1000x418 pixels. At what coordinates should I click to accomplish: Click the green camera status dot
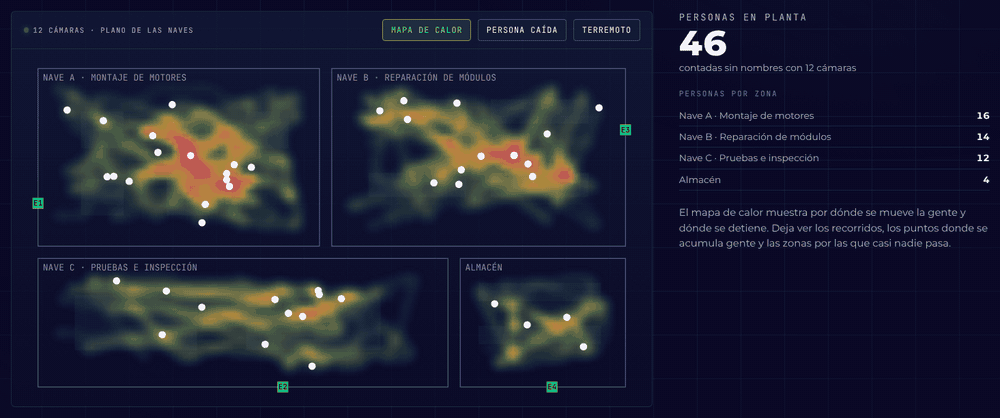pos(26,30)
